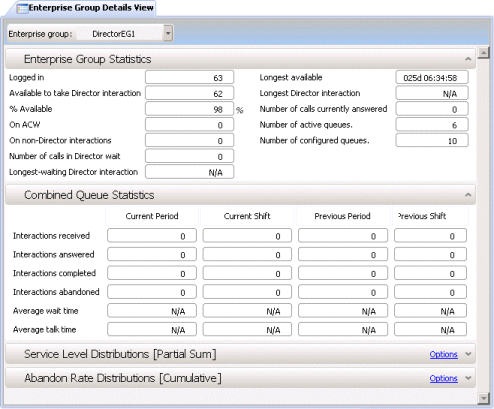Expand Service Level Distributions chevron
The width and height of the screenshot is (494, 409).
(468, 354)
